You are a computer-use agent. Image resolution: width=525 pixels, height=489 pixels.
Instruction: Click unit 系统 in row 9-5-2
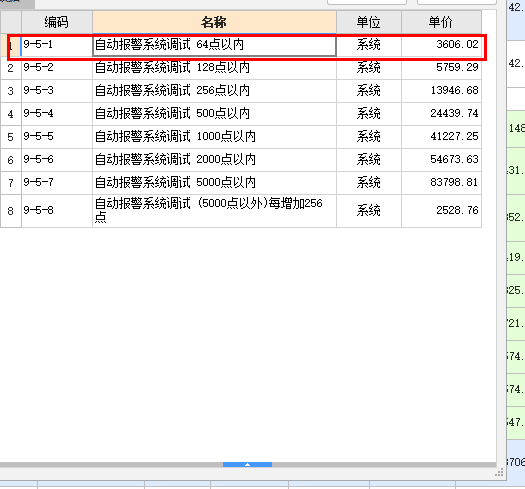point(369,68)
